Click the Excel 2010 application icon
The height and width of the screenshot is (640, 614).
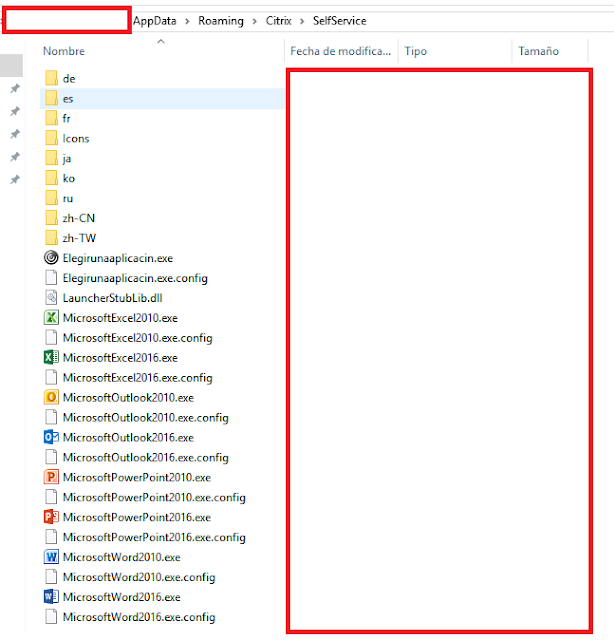(51, 318)
